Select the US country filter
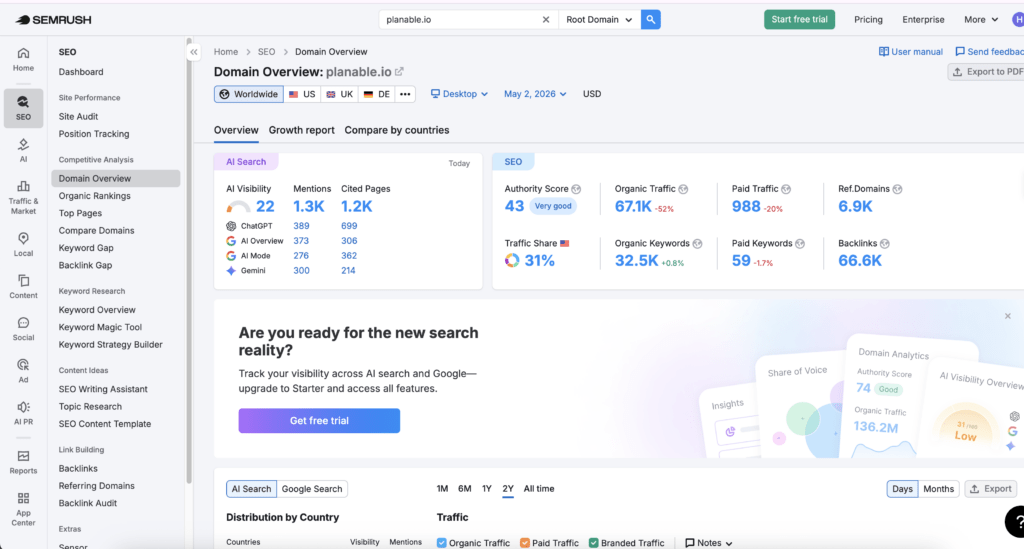Screen dimensions: 1024x549 tap(302, 94)
